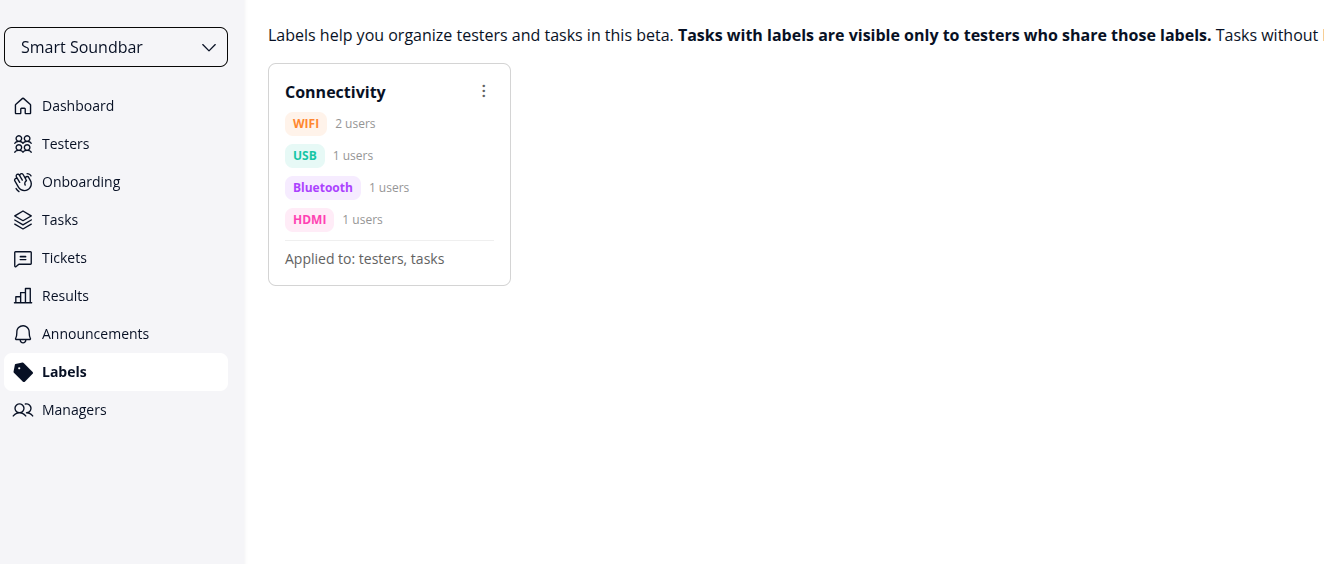Click the Dashboard home icon
1324x564 pixels.
[x=23, y=106]
